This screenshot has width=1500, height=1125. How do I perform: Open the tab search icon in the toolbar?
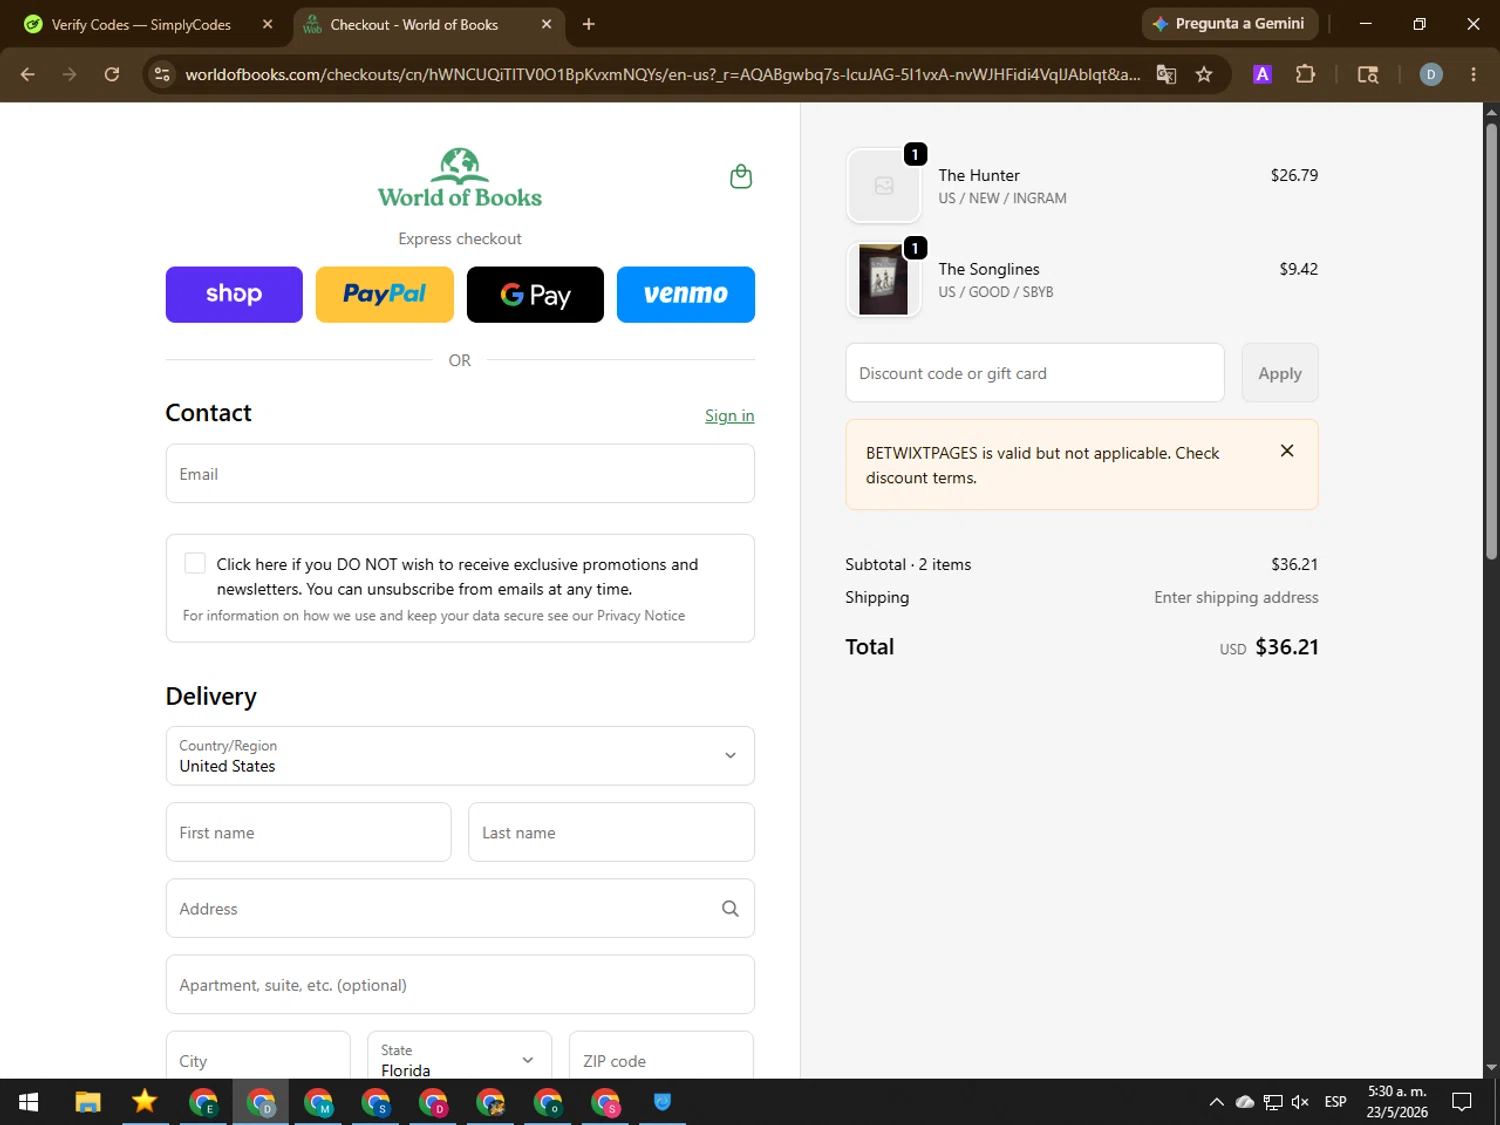coord(1368,74)
